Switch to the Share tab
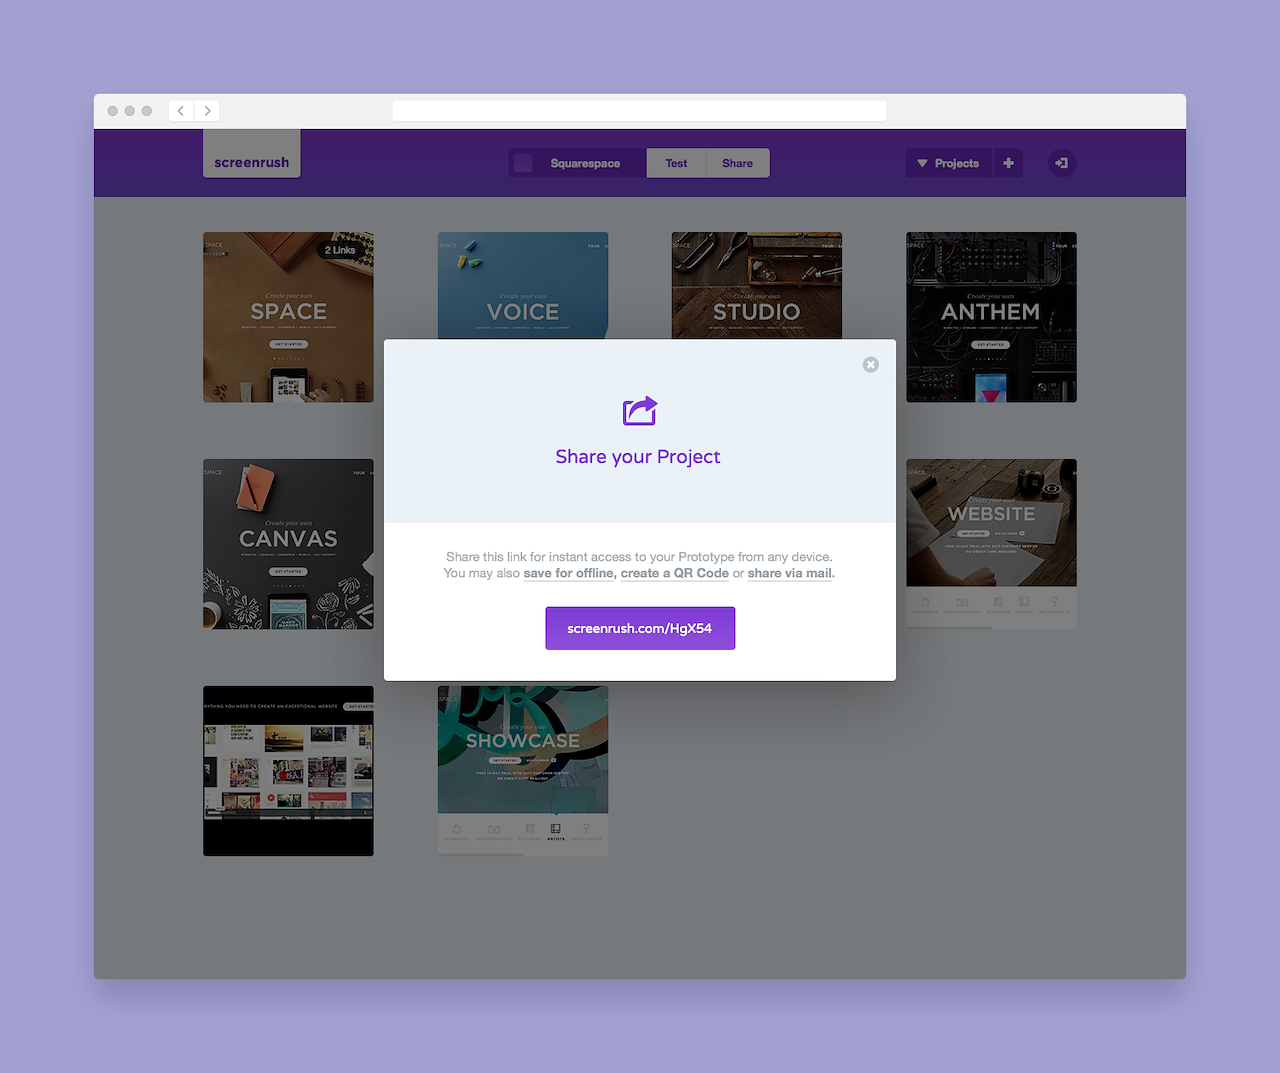 tap(738, 163)
